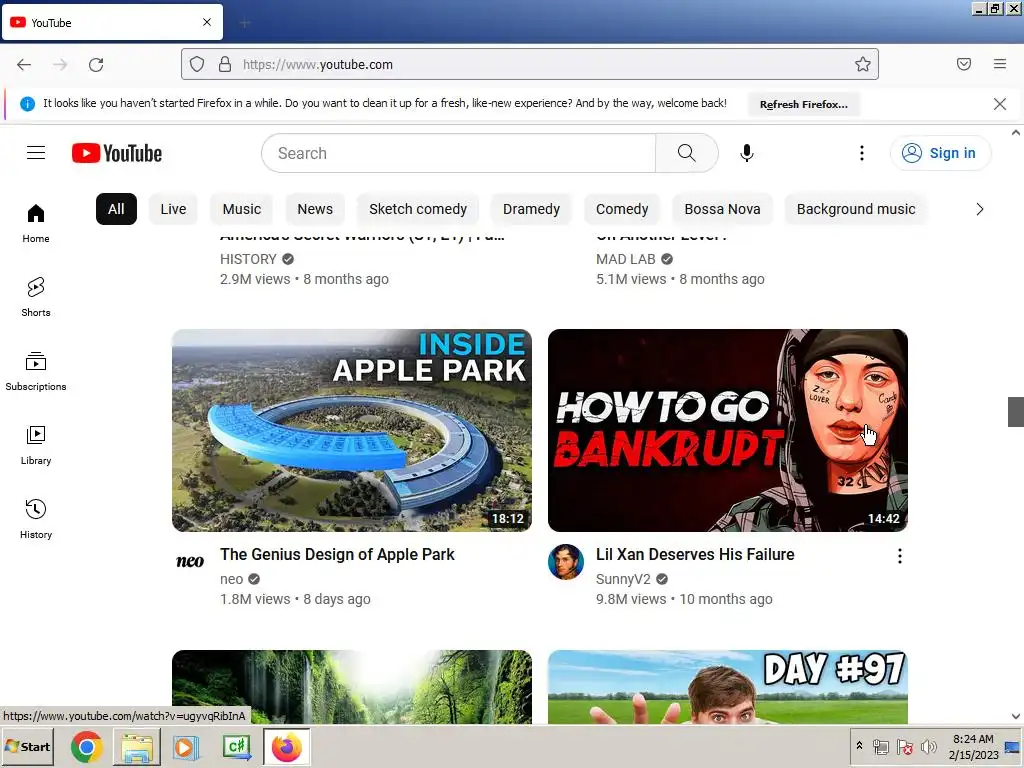Open volume control in system tray
The width and height of the screenshot is (1024, 768).
point(929,746)
